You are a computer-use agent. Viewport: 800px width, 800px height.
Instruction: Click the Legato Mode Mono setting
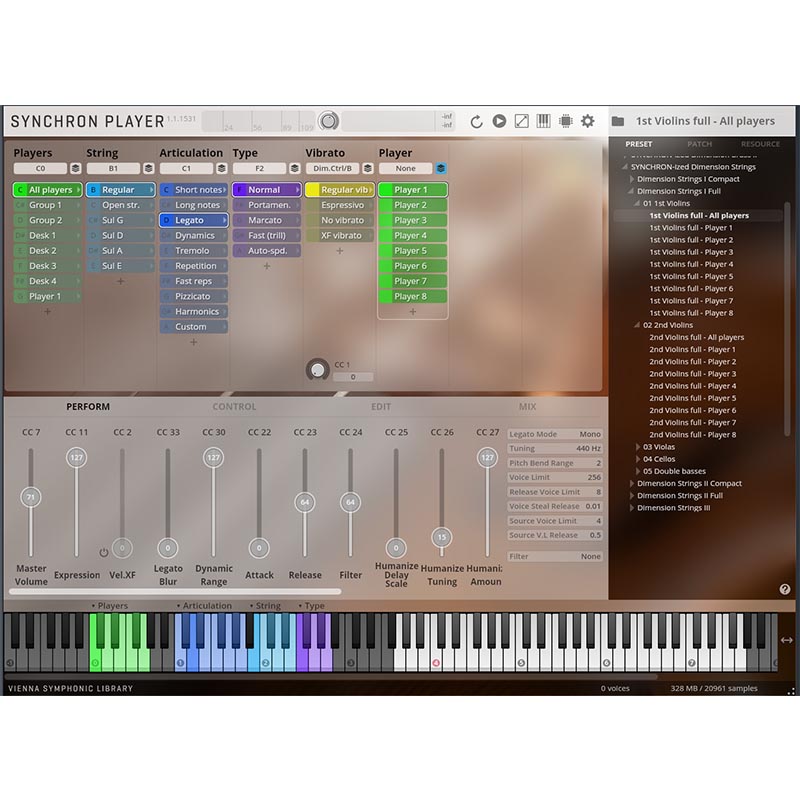(x=555, y=434)
